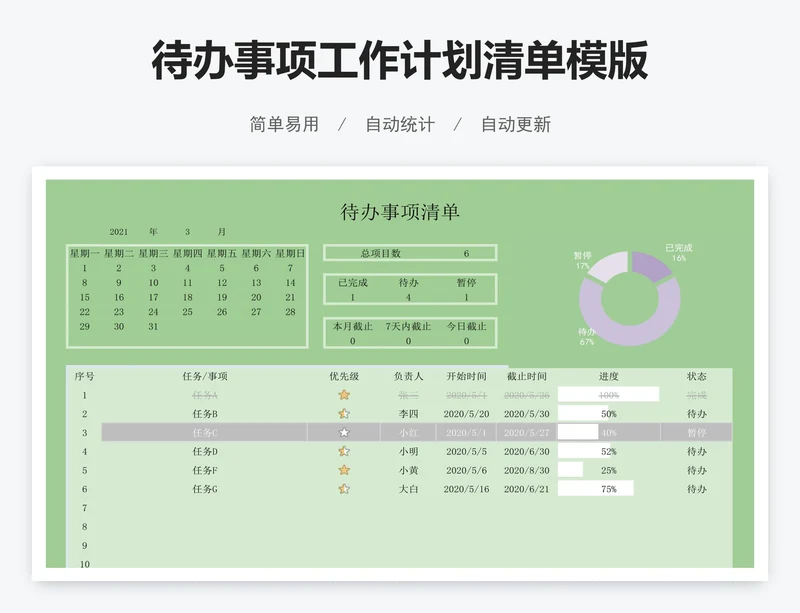Click the year value 2021
This screenshot has height=613, width=800.
click(x=119, y=232)
